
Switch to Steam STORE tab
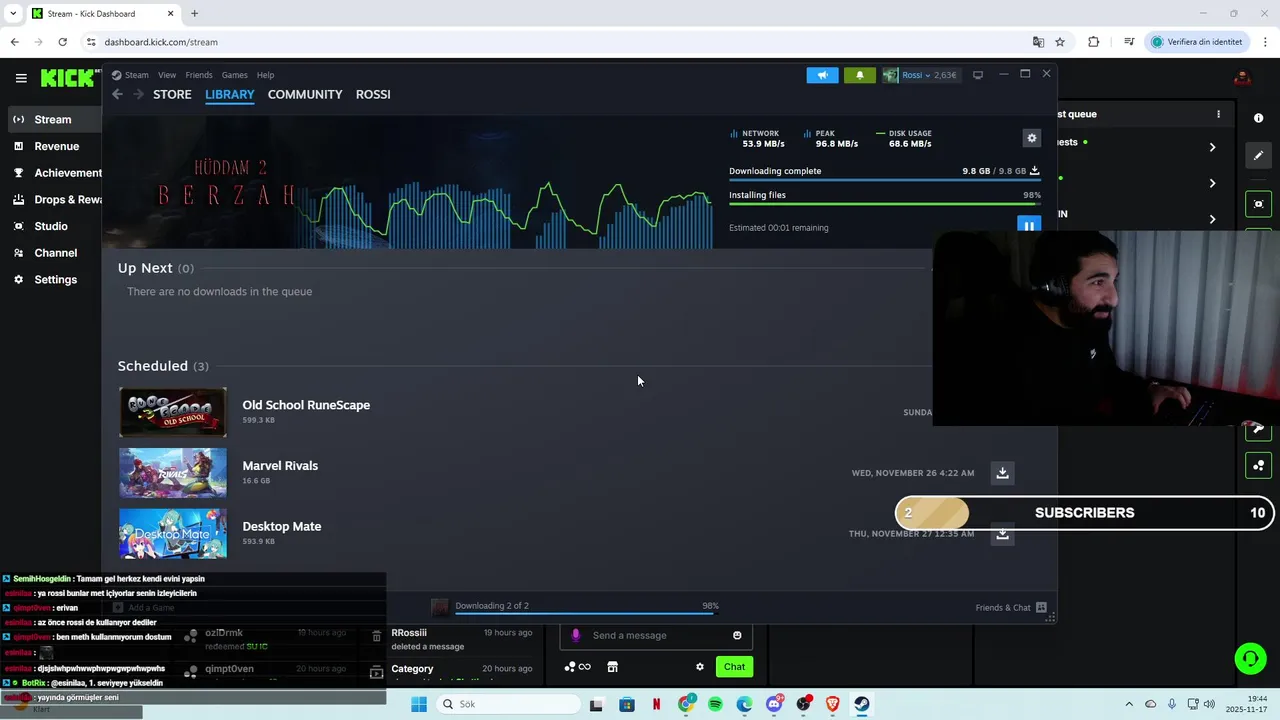[172, 94]
